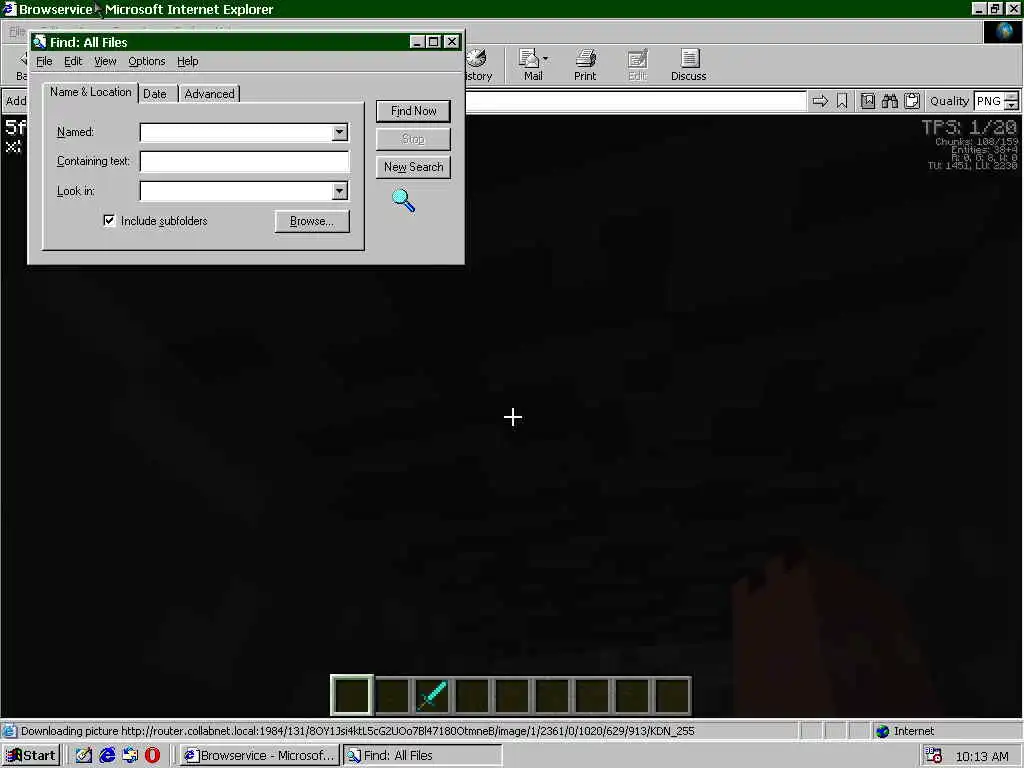Image resolution: width=1024 pixels, height=768 pixels.
Task: Open the Help menu in Find window
Action: pyautogui.click(x=187, y=61)
